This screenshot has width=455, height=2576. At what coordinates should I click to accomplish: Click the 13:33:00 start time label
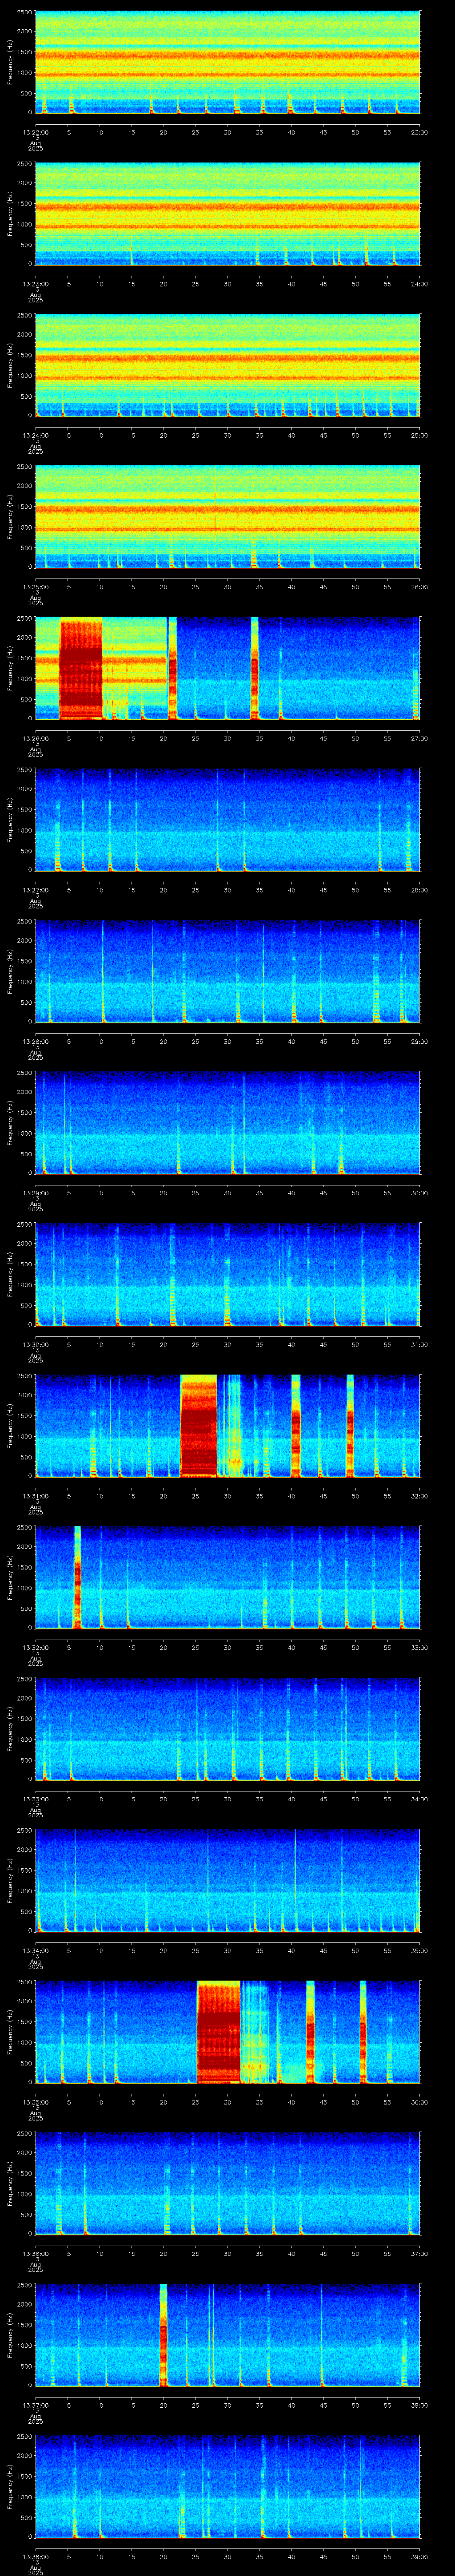coord(35,1799)
